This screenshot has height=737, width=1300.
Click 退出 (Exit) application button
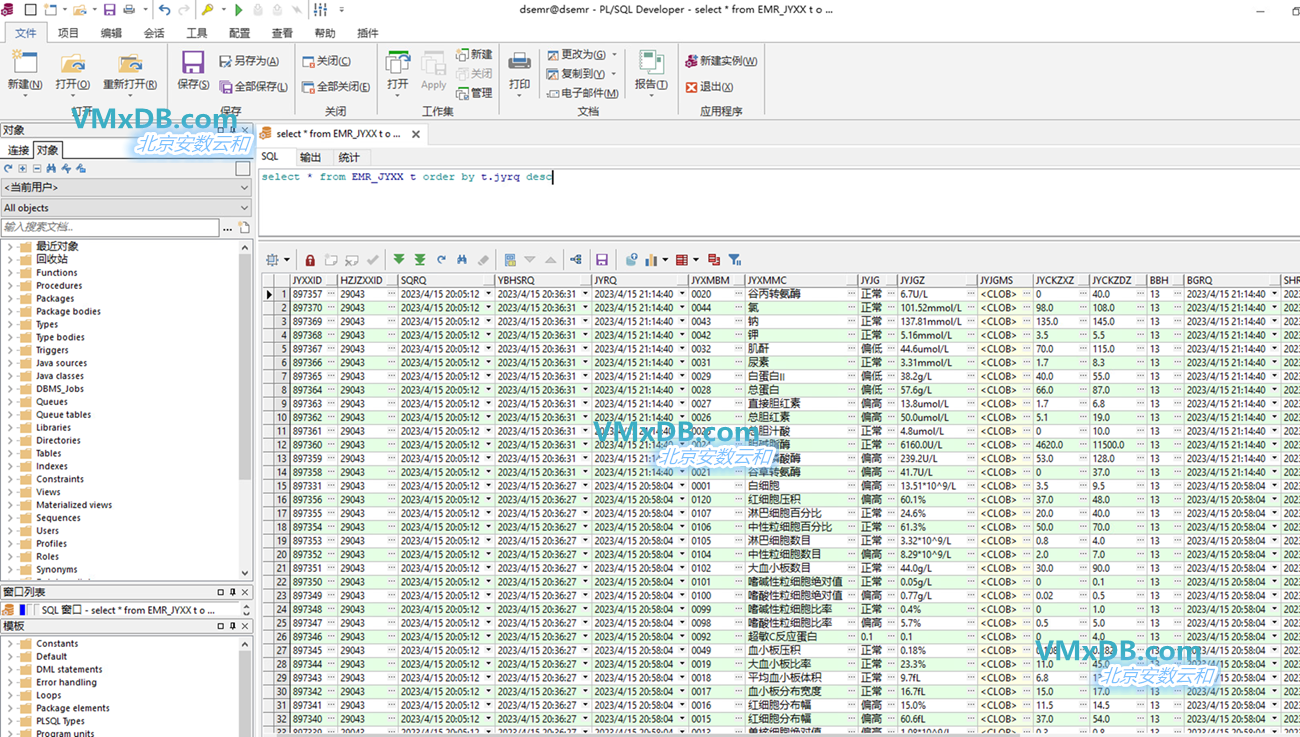[x=709, y=87]
